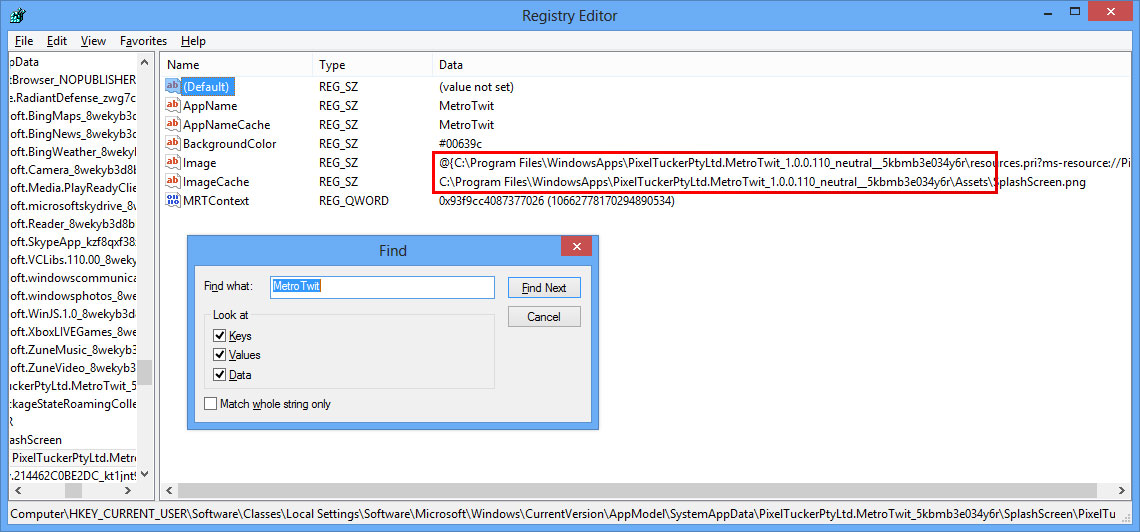
Task: Select the oft.windowscommunica tree key
Action: 74,278
